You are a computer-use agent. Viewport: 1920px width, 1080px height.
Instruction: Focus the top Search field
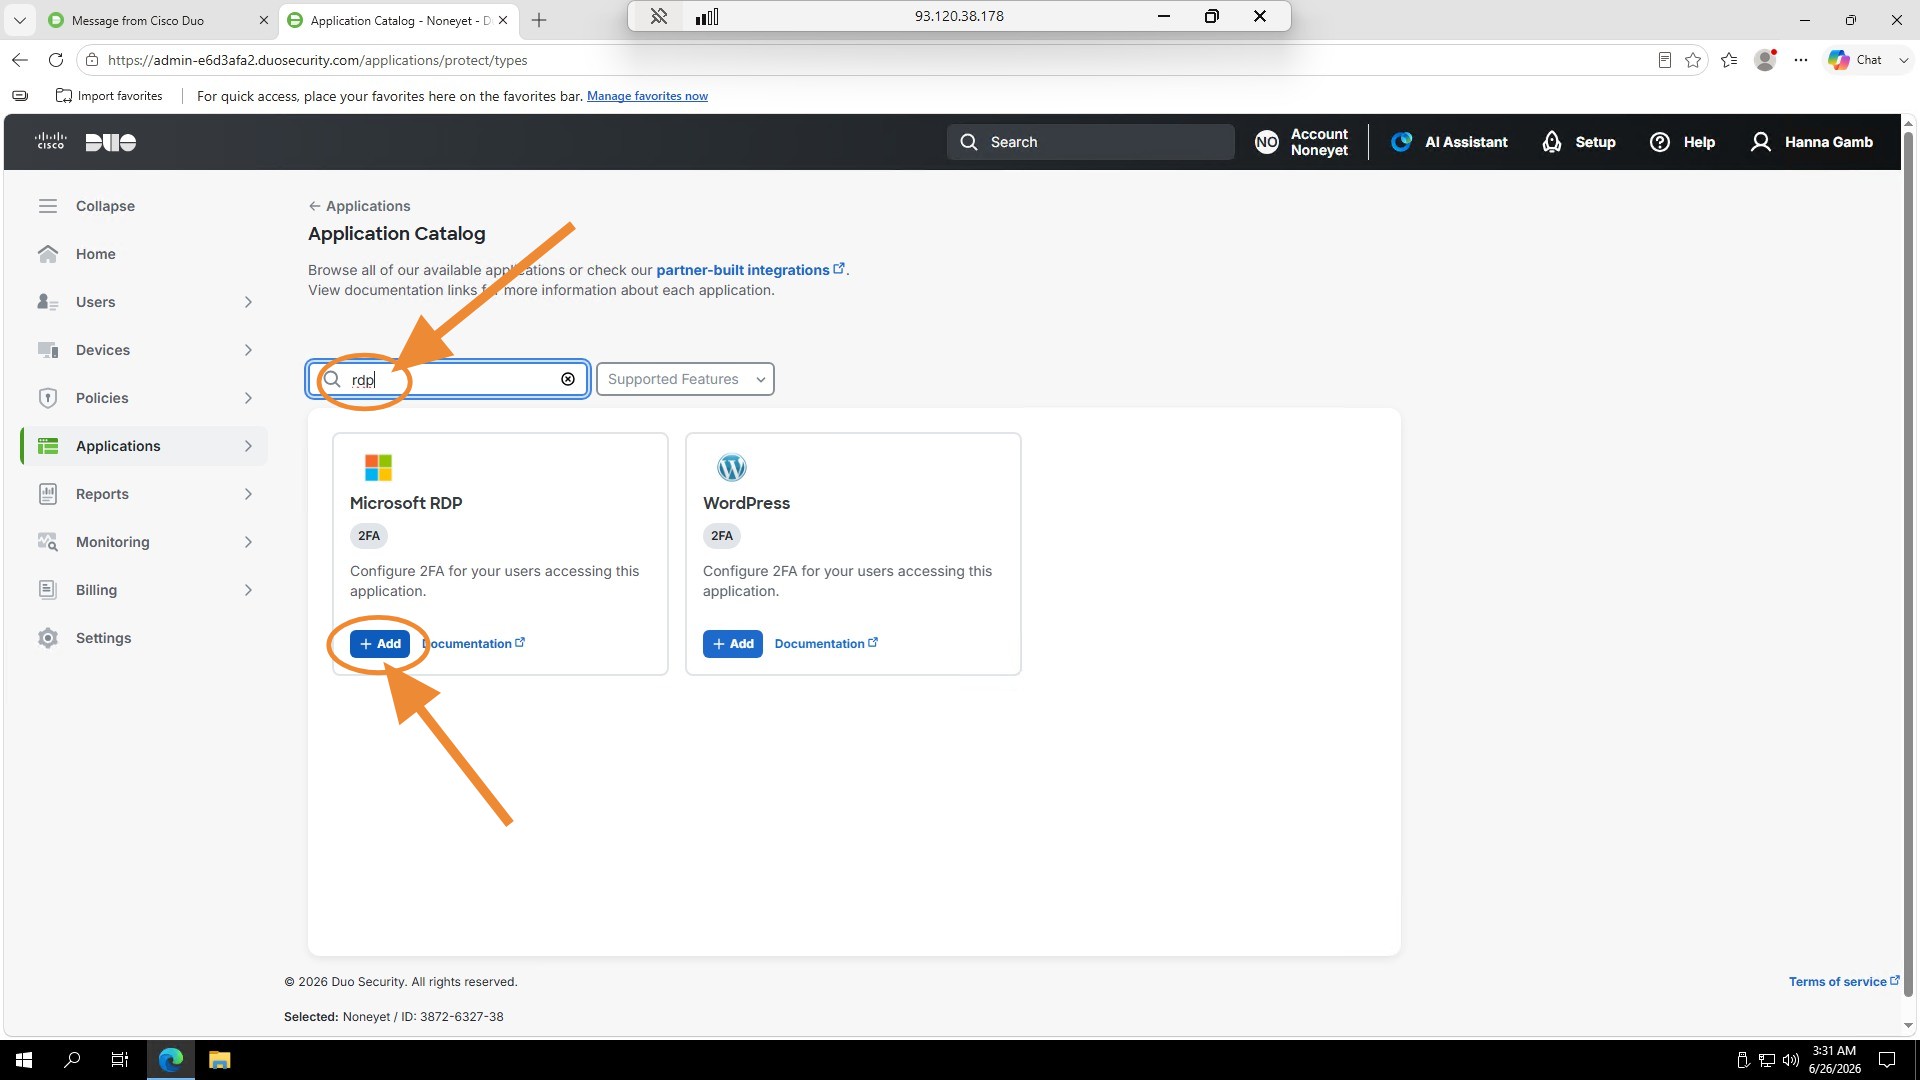1090,142
